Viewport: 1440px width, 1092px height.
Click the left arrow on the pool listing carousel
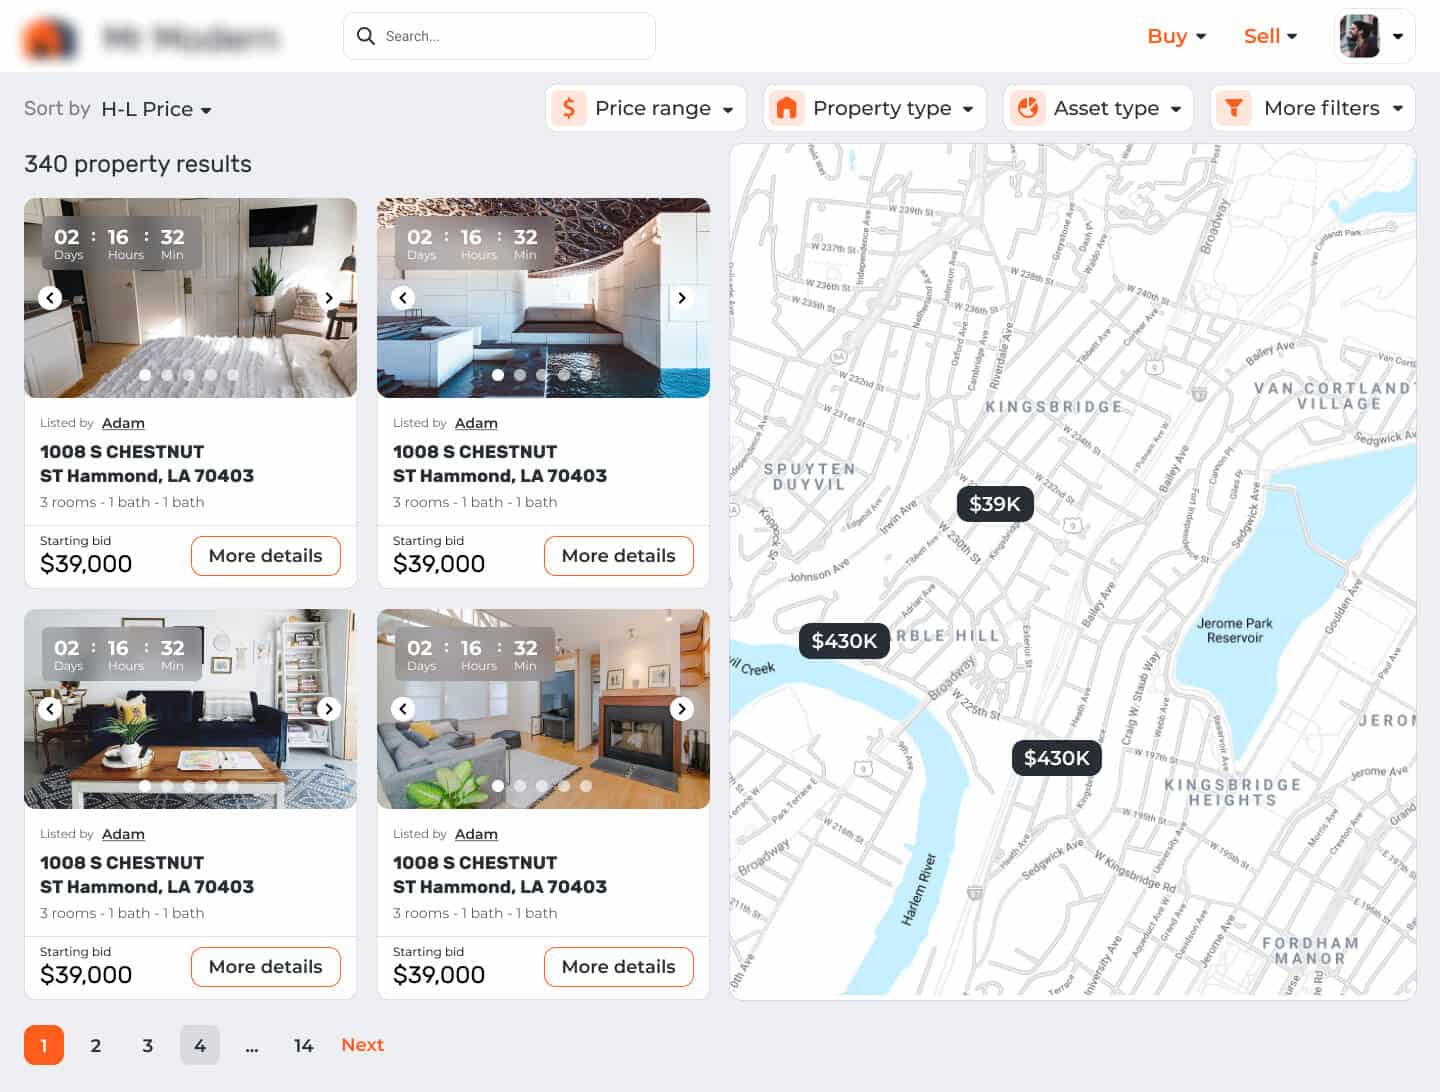tap(403, 298)
